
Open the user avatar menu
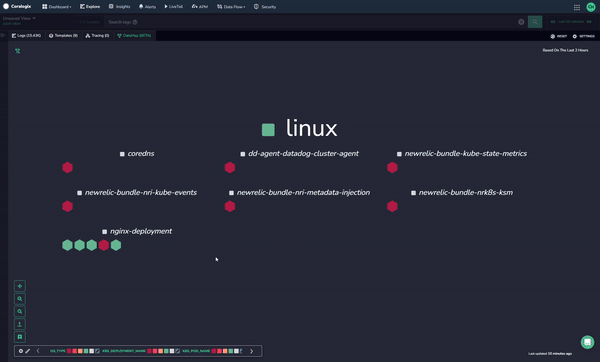pos(591,7)
